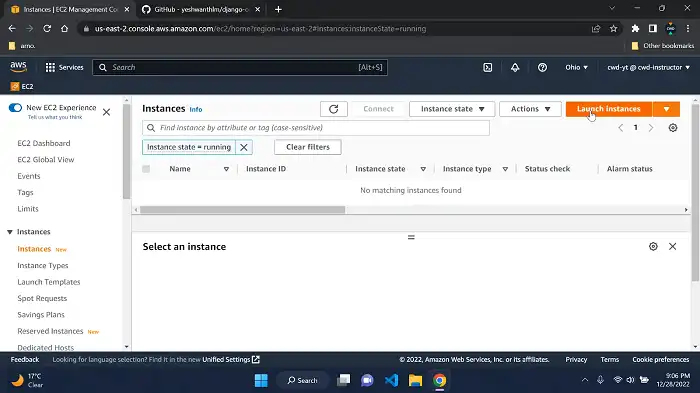Select the Instances EC2 Management browser tab
Viewport: 700px width, 393px height.
(x=70, y=9)
